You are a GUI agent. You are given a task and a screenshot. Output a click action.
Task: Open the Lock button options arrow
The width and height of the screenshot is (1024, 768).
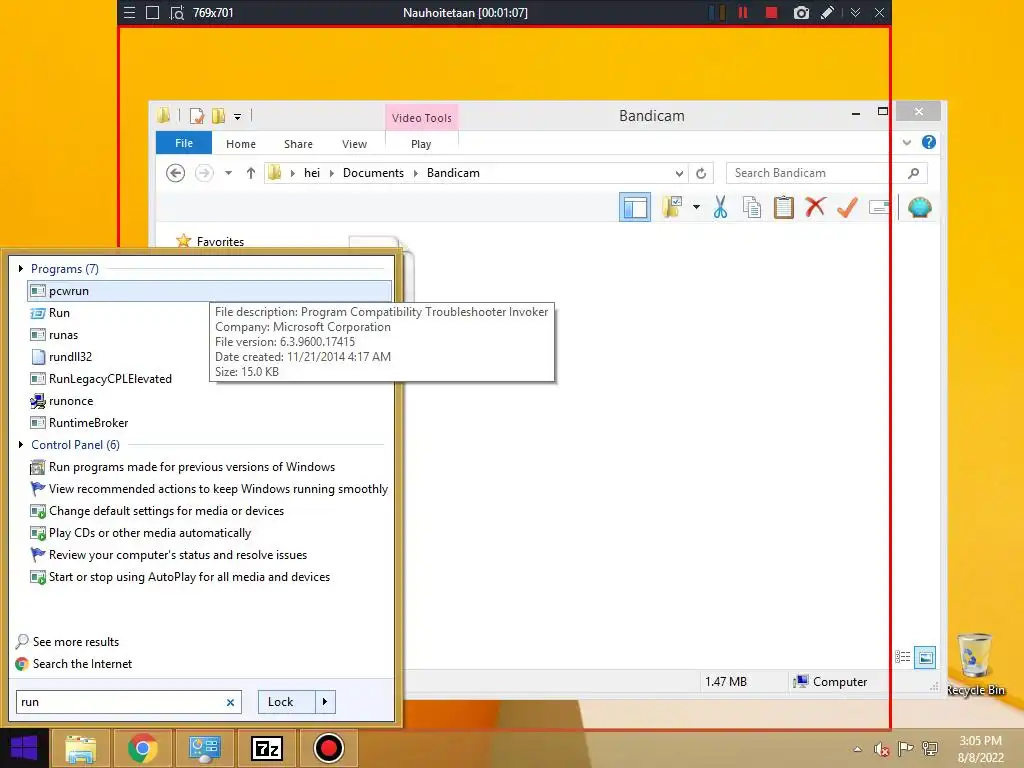[325, 702]
